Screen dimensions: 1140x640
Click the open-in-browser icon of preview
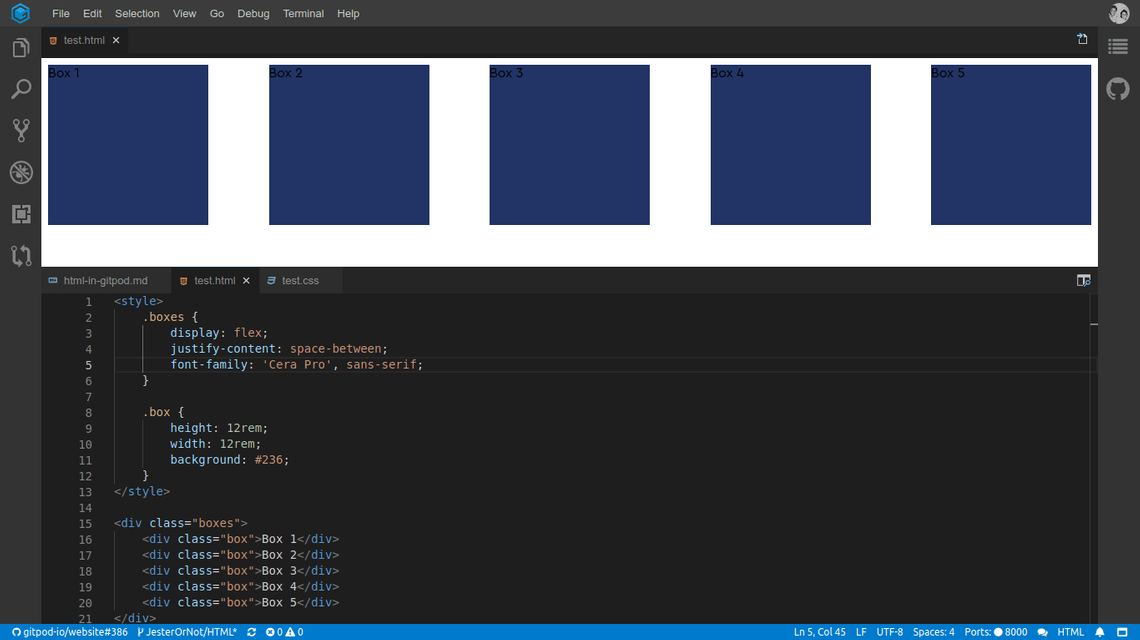1083,39
